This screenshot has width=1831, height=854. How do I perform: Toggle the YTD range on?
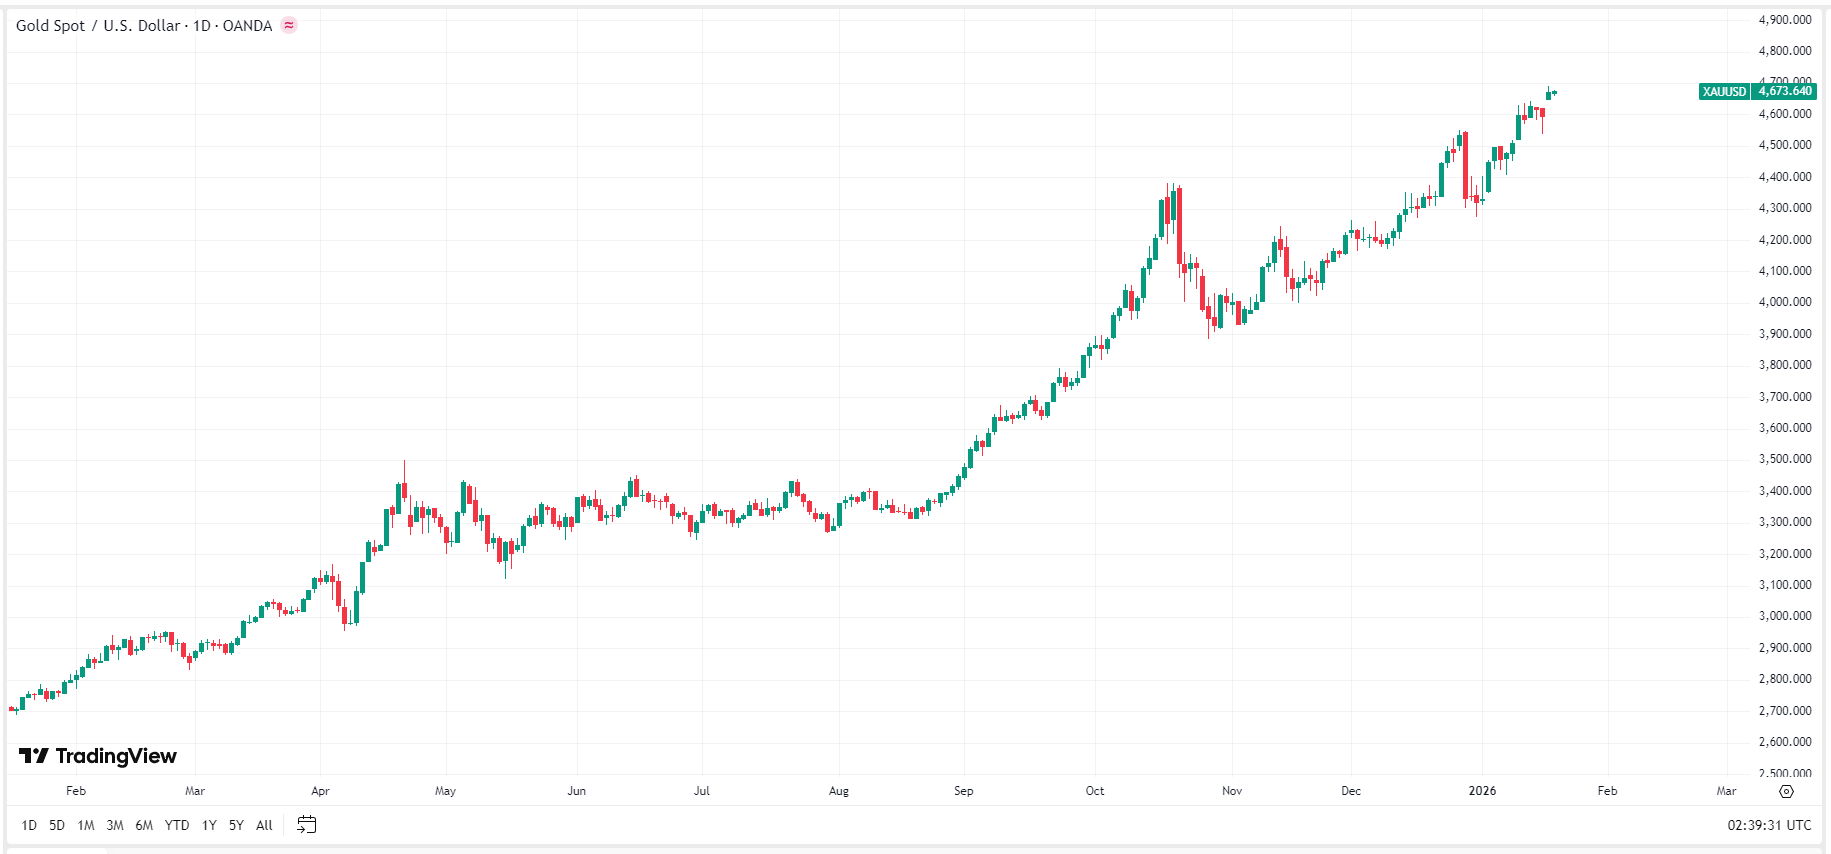tap(176, 825)
